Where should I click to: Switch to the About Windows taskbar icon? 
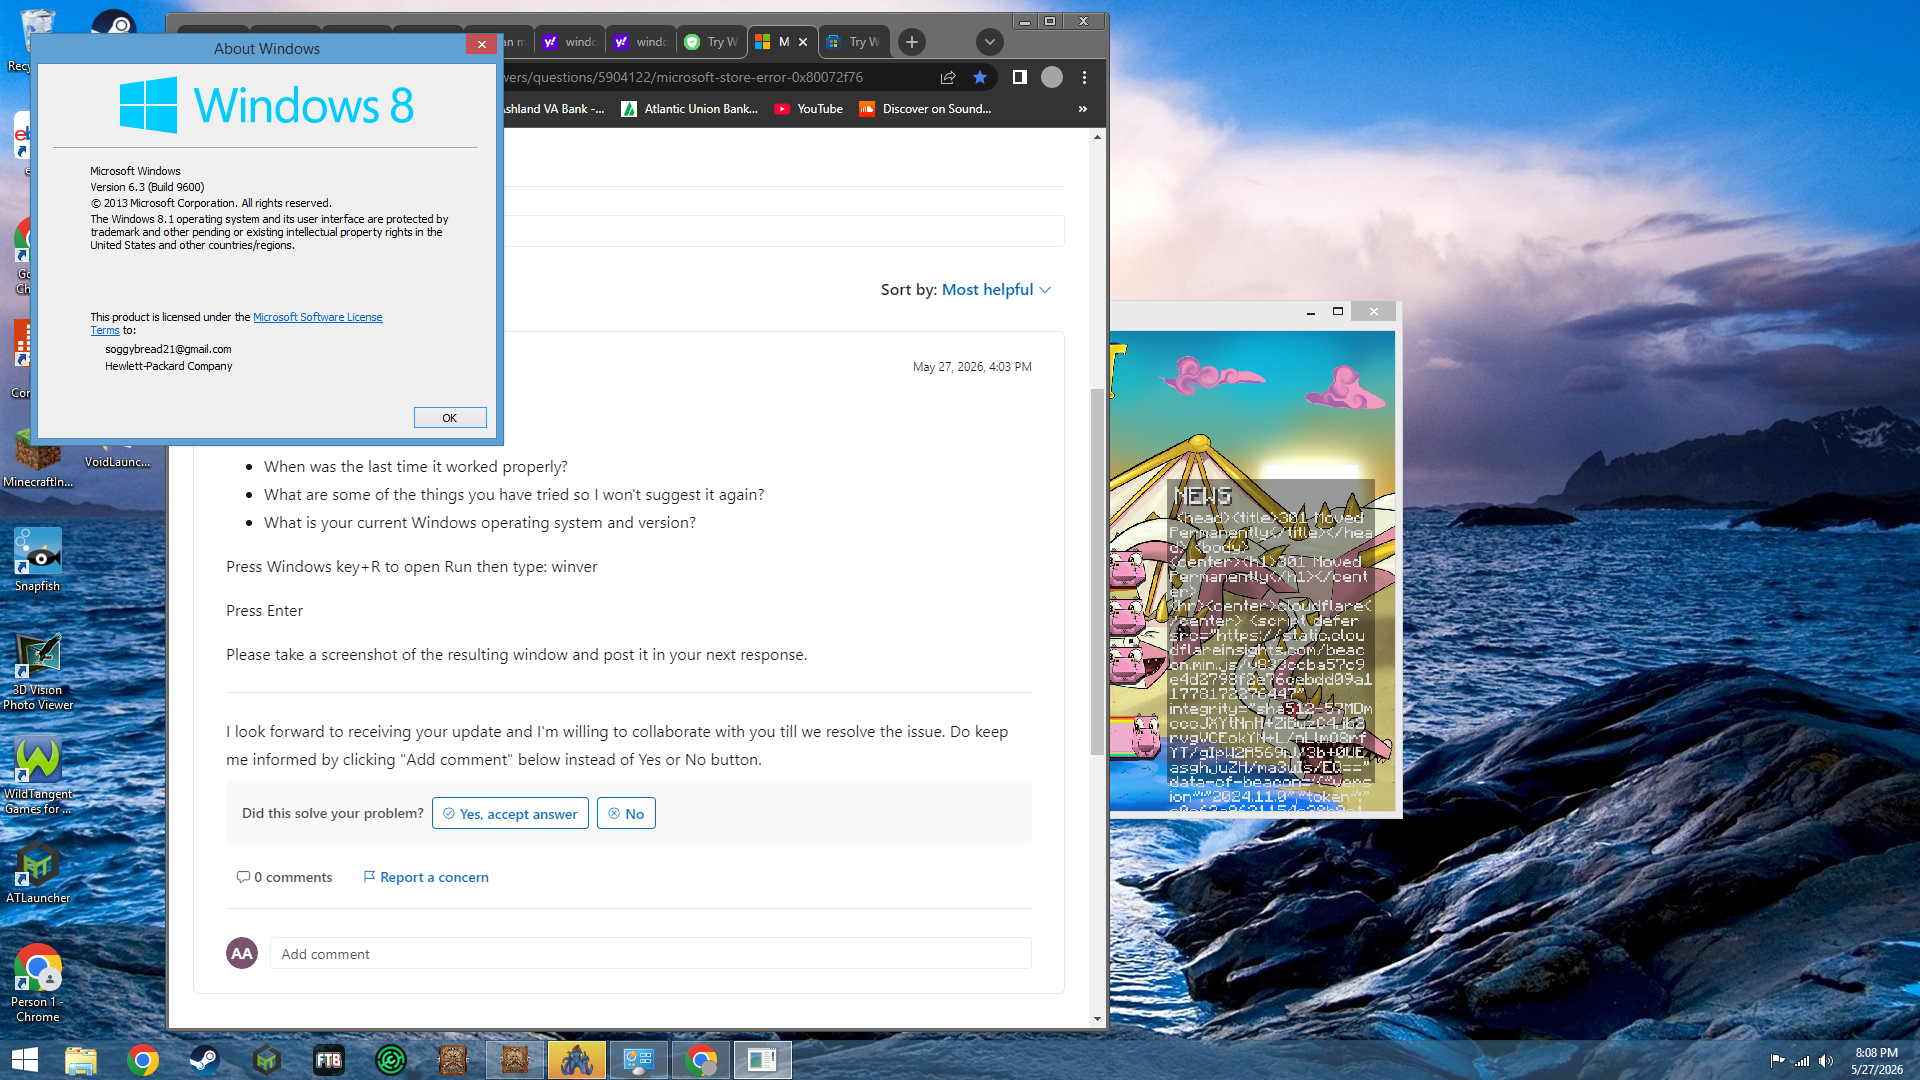point(763,1060)
